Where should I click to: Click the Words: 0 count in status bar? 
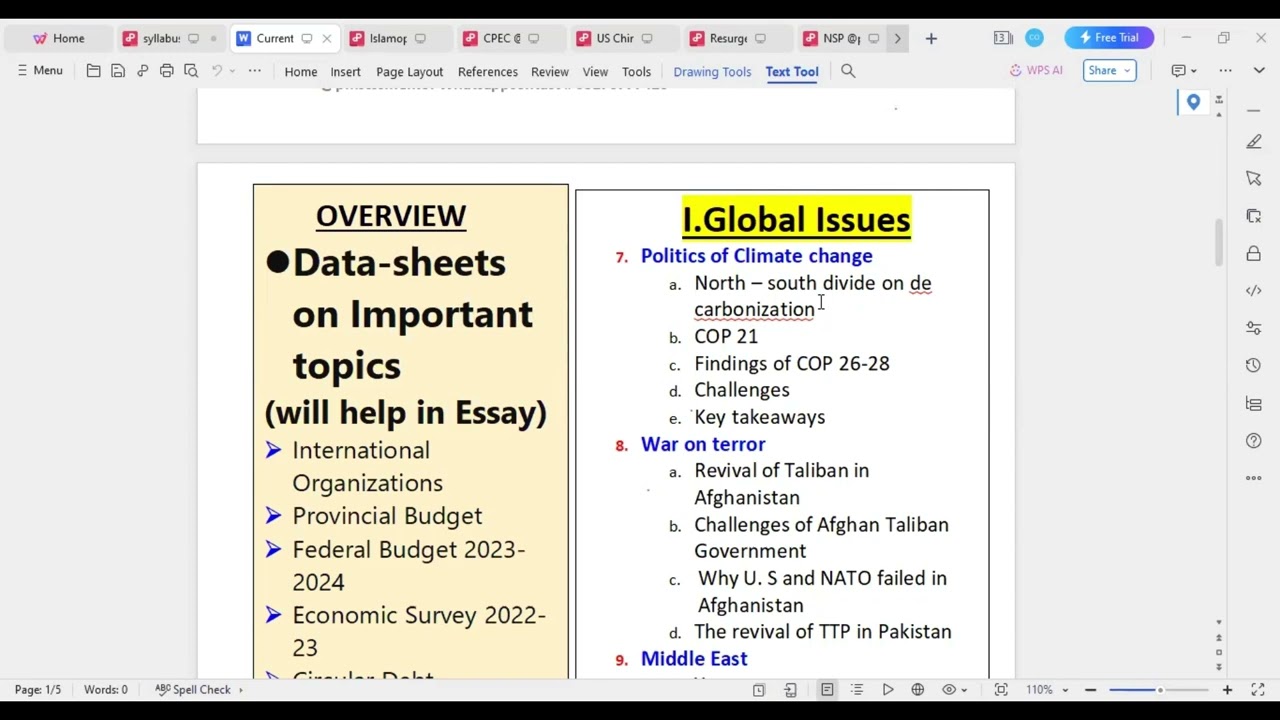[105, 689]
